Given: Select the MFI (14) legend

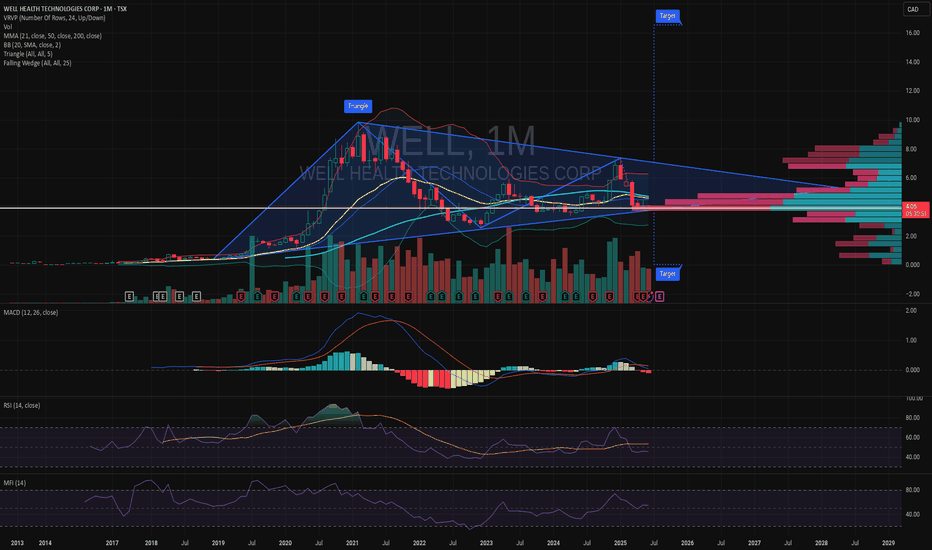Looking at the screenshot, I should point(15,483).
